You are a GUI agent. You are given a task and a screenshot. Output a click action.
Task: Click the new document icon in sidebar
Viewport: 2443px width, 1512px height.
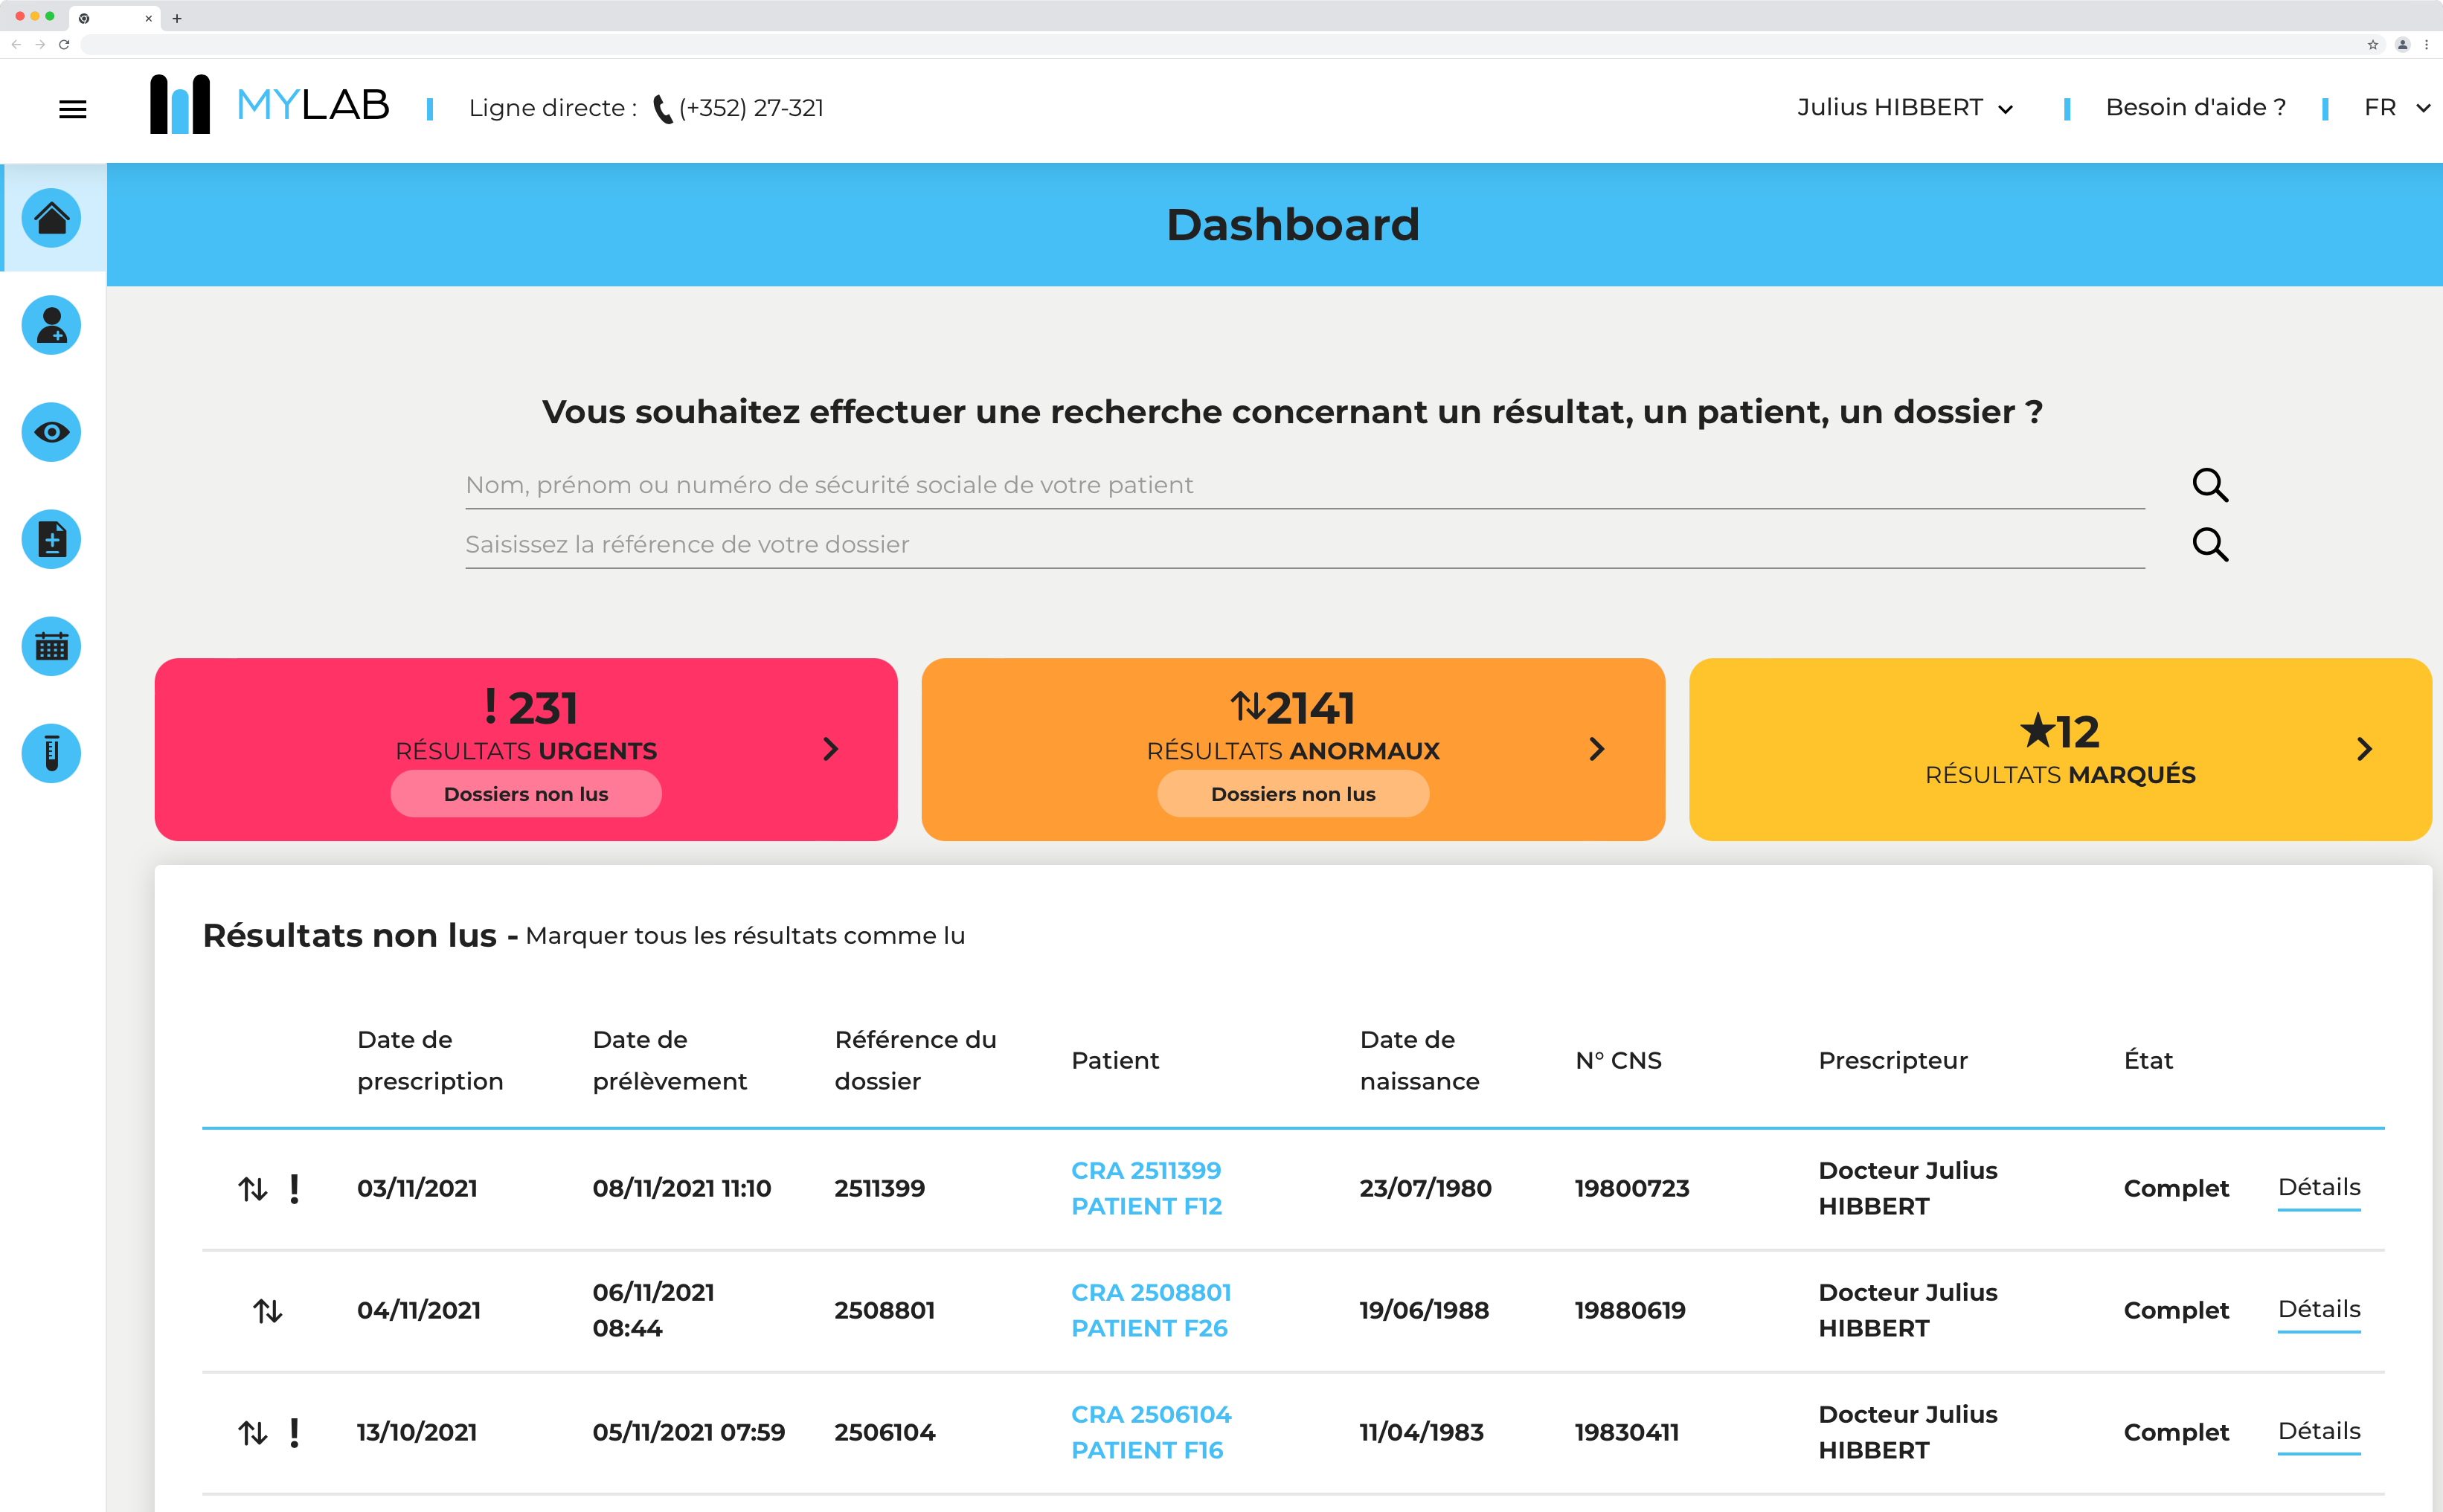51,539
